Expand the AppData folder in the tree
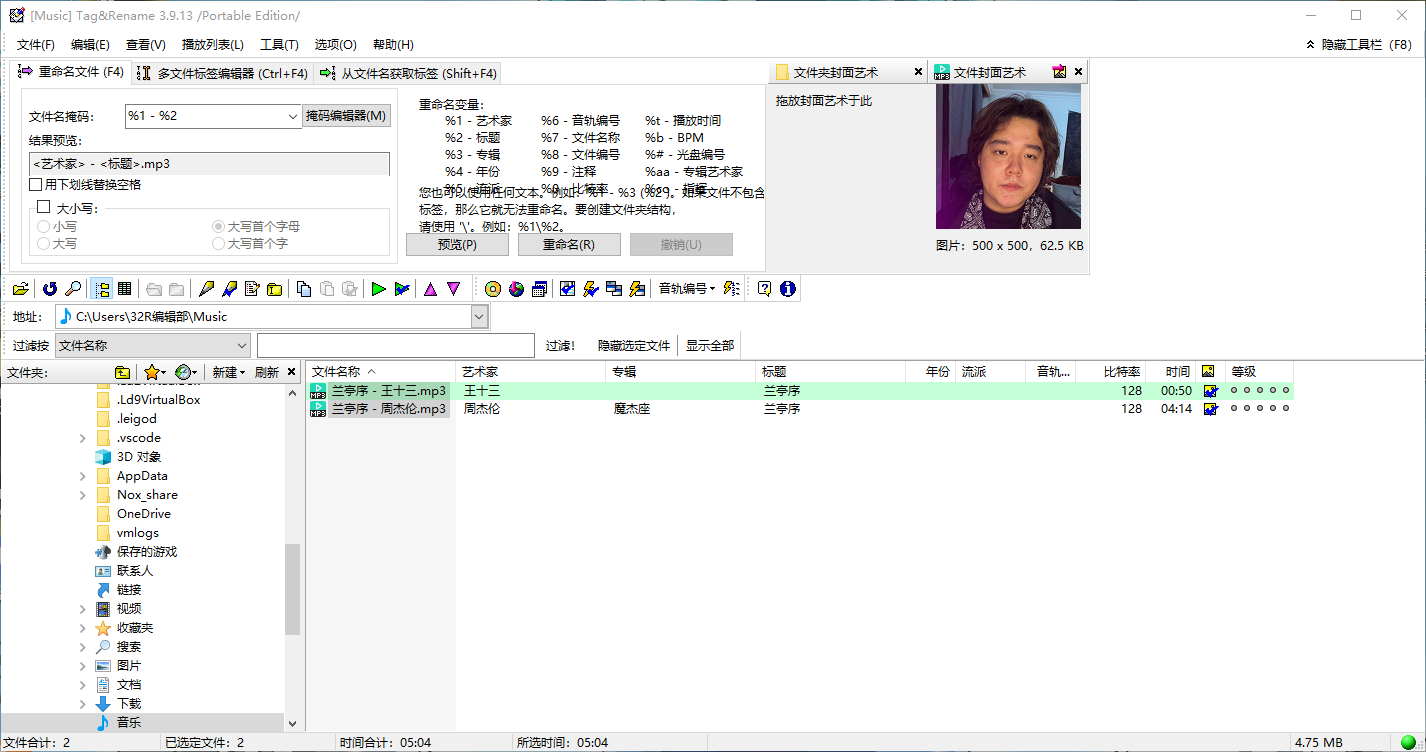 [83, 475]
